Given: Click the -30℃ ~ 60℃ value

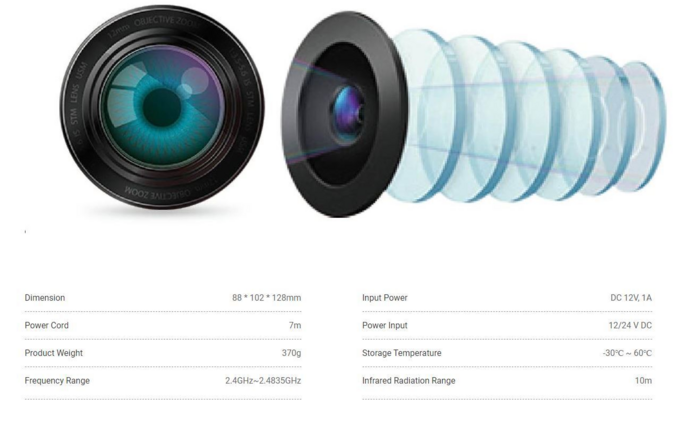Looking at the screenshot, I should tap(627, 353).
